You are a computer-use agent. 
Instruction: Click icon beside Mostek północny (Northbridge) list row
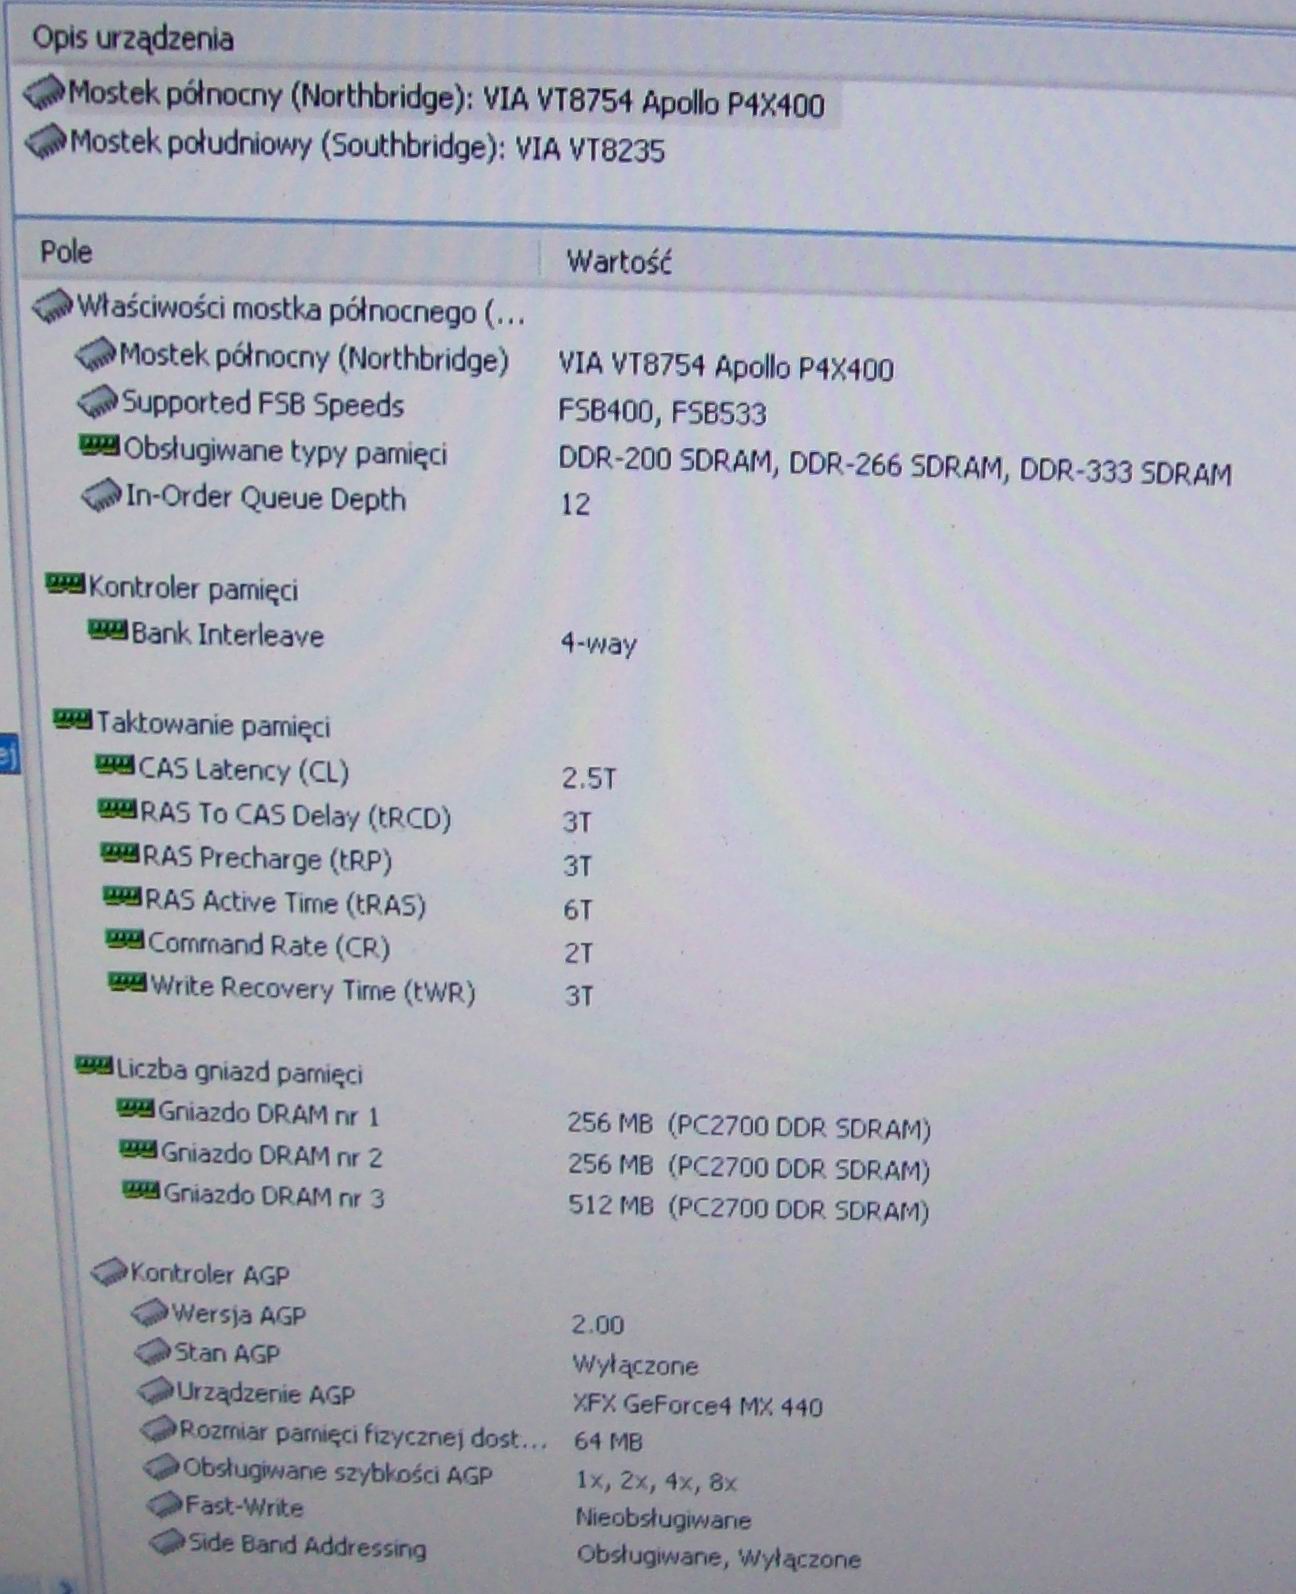pyautogui.click(x=96, y=353)
